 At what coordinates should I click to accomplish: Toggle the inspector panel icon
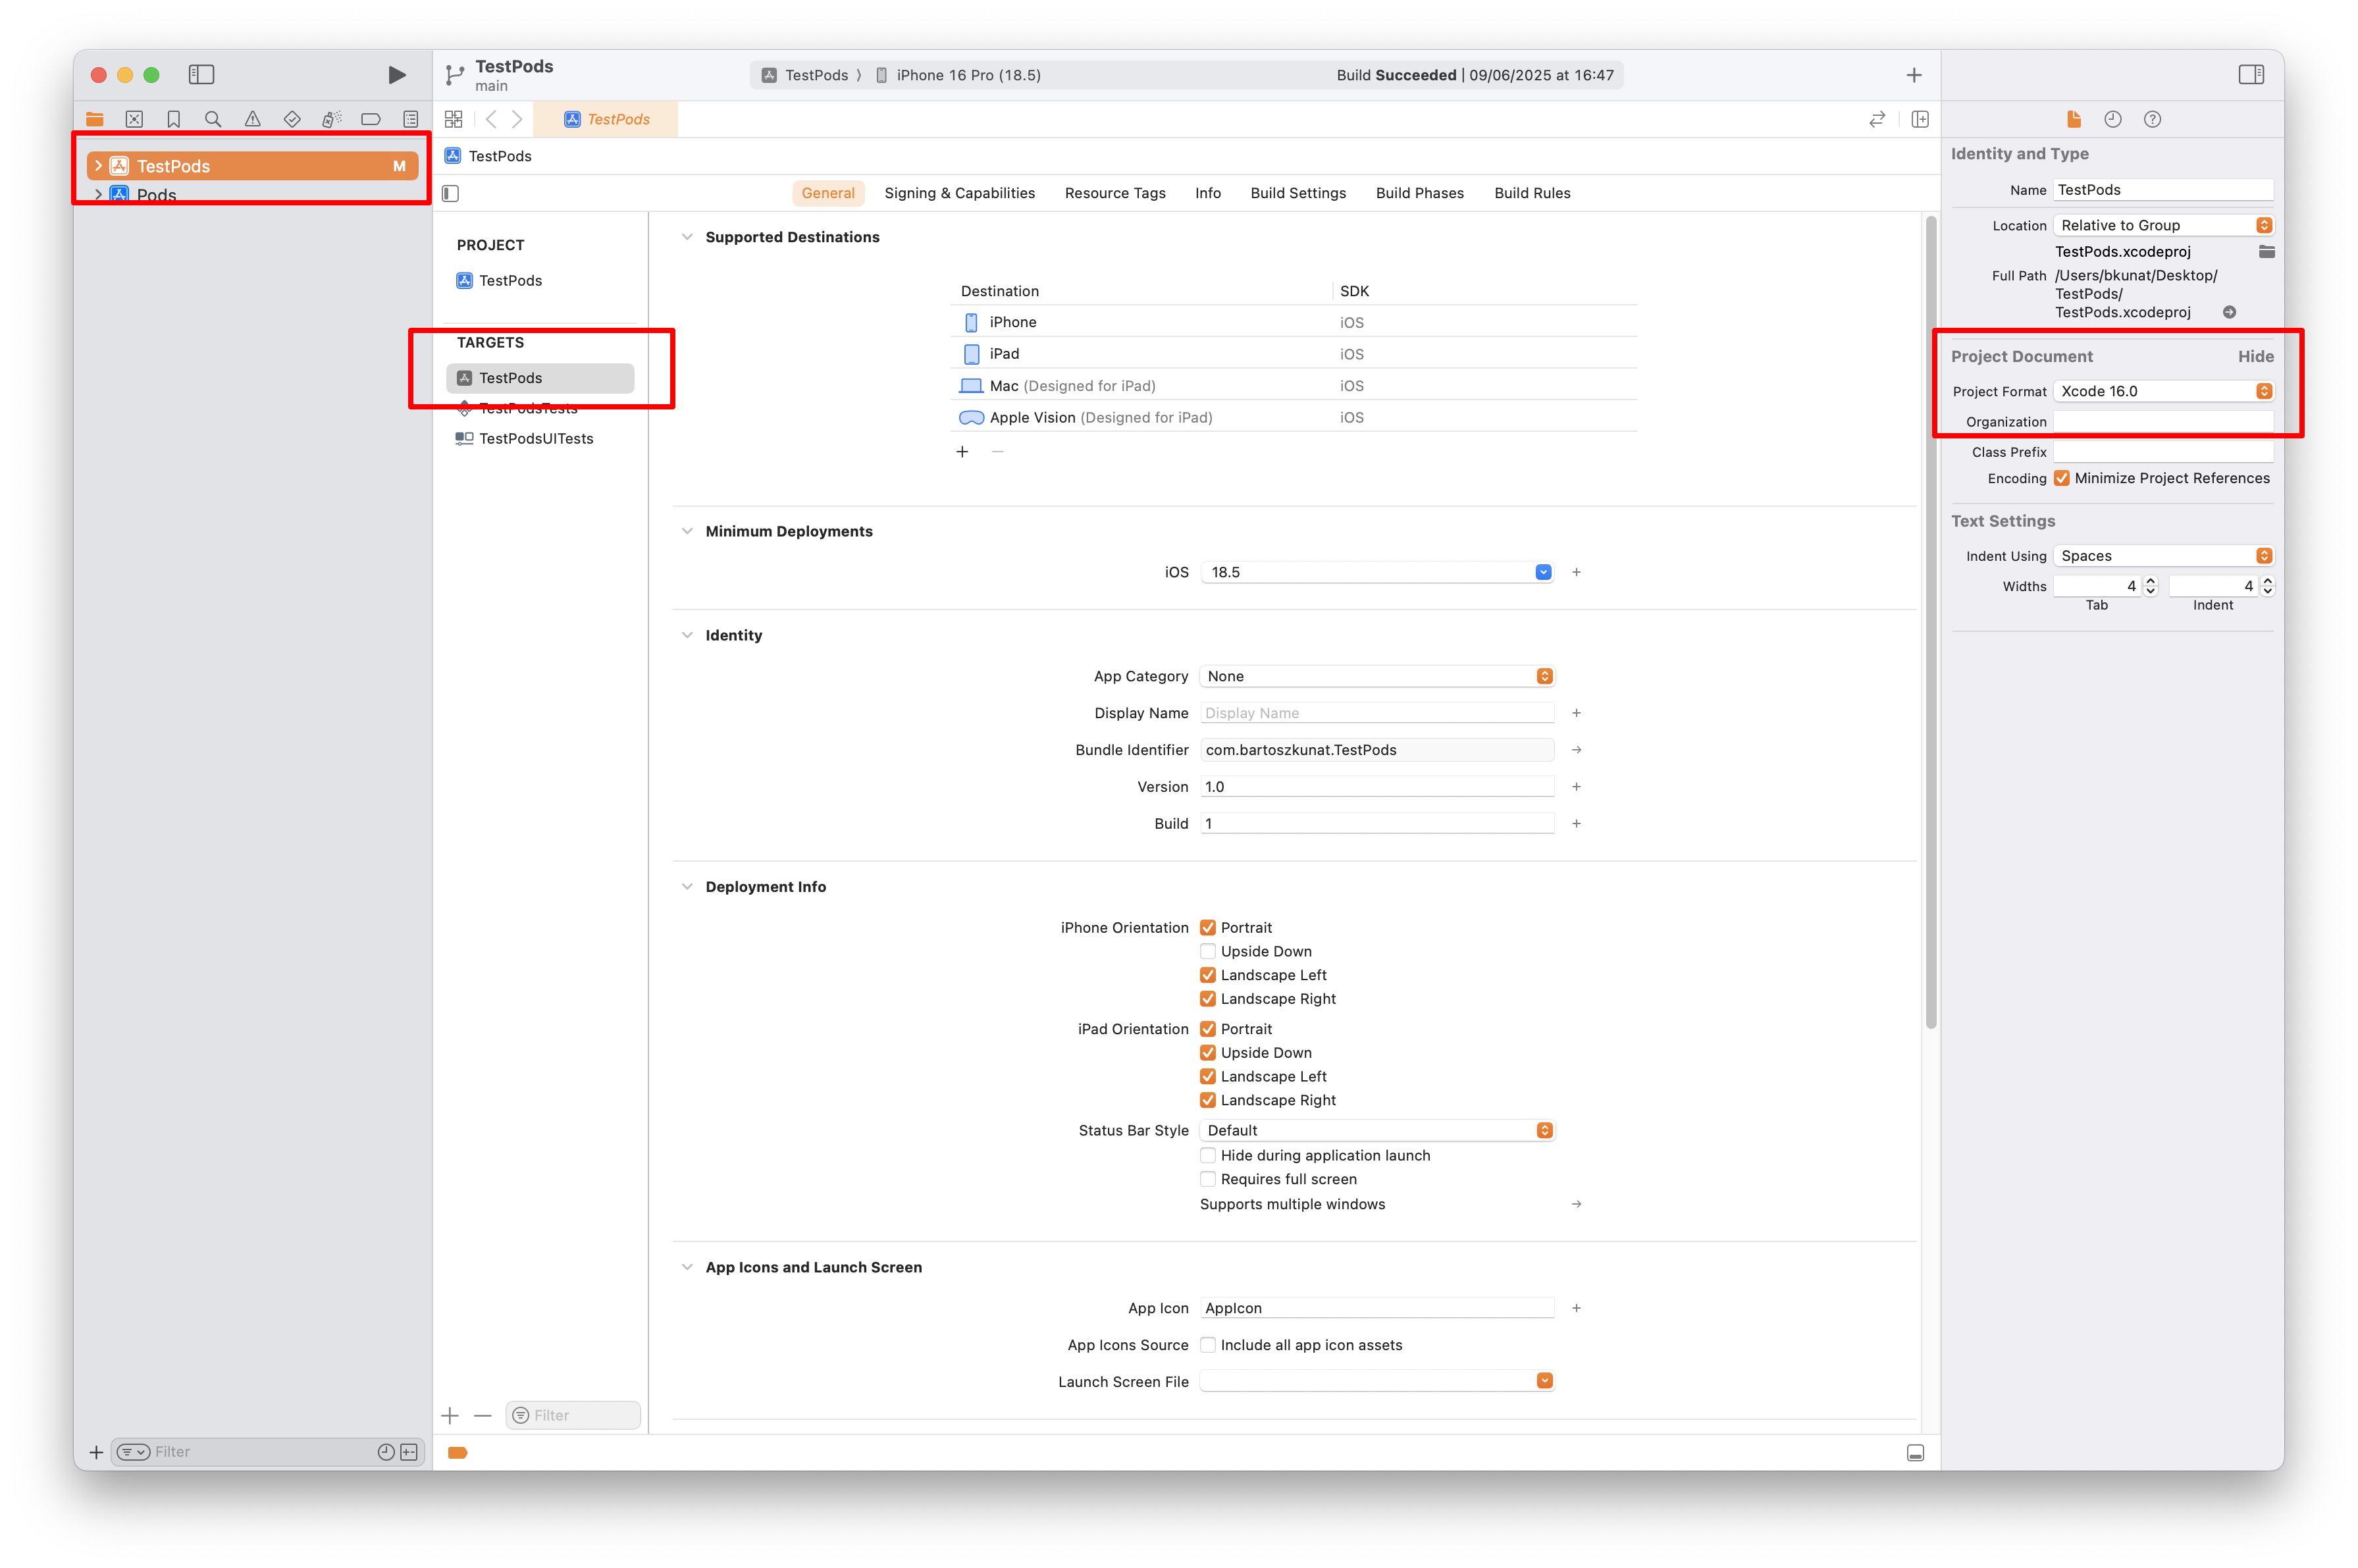point(2251,74)
